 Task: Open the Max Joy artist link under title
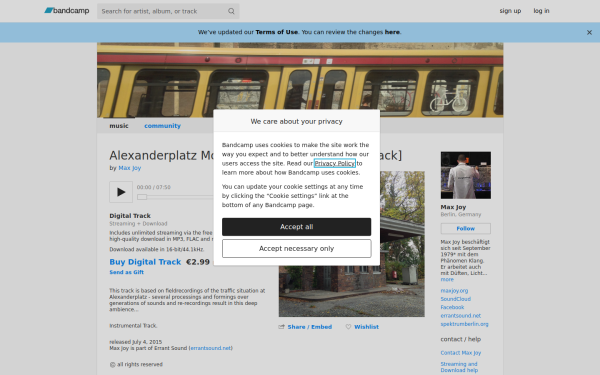tap(130, 168)
